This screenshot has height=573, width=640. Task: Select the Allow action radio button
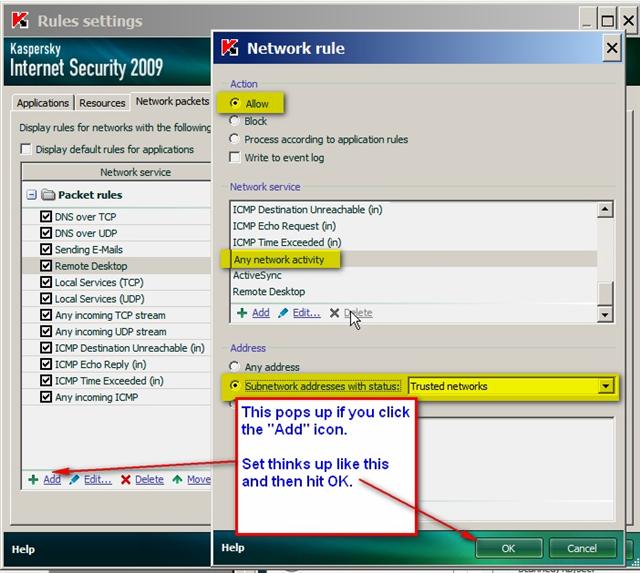coord(235,103)
